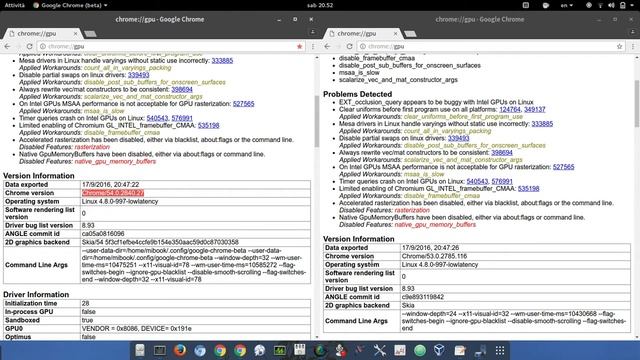
Task: Click address bar in right Chrome window
Action: [x=491, y=47]
